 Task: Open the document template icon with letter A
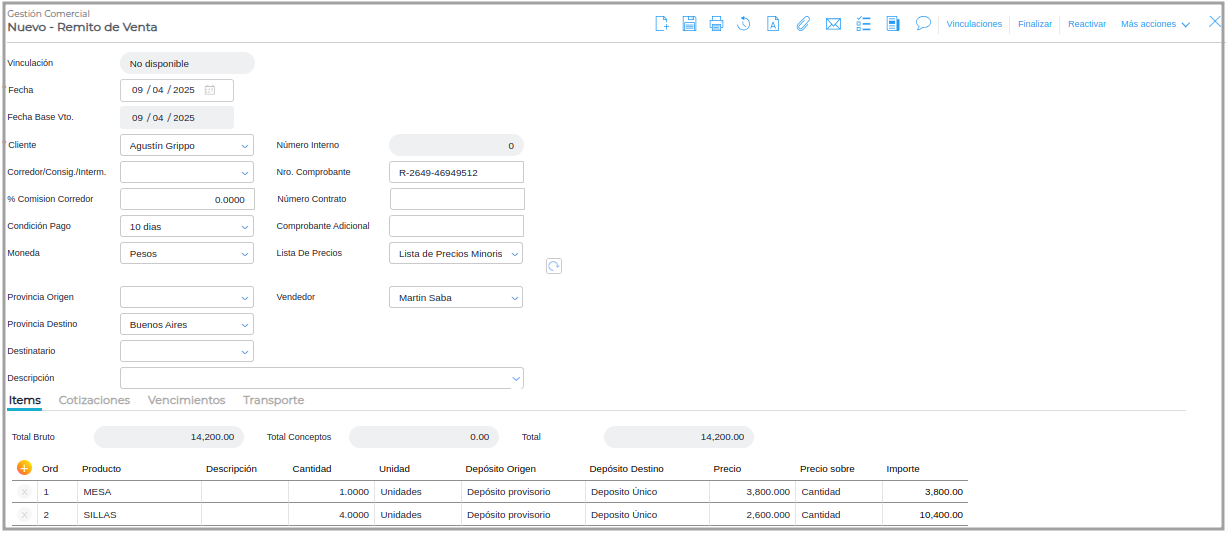pyautogui.click(x=773, y=24)
